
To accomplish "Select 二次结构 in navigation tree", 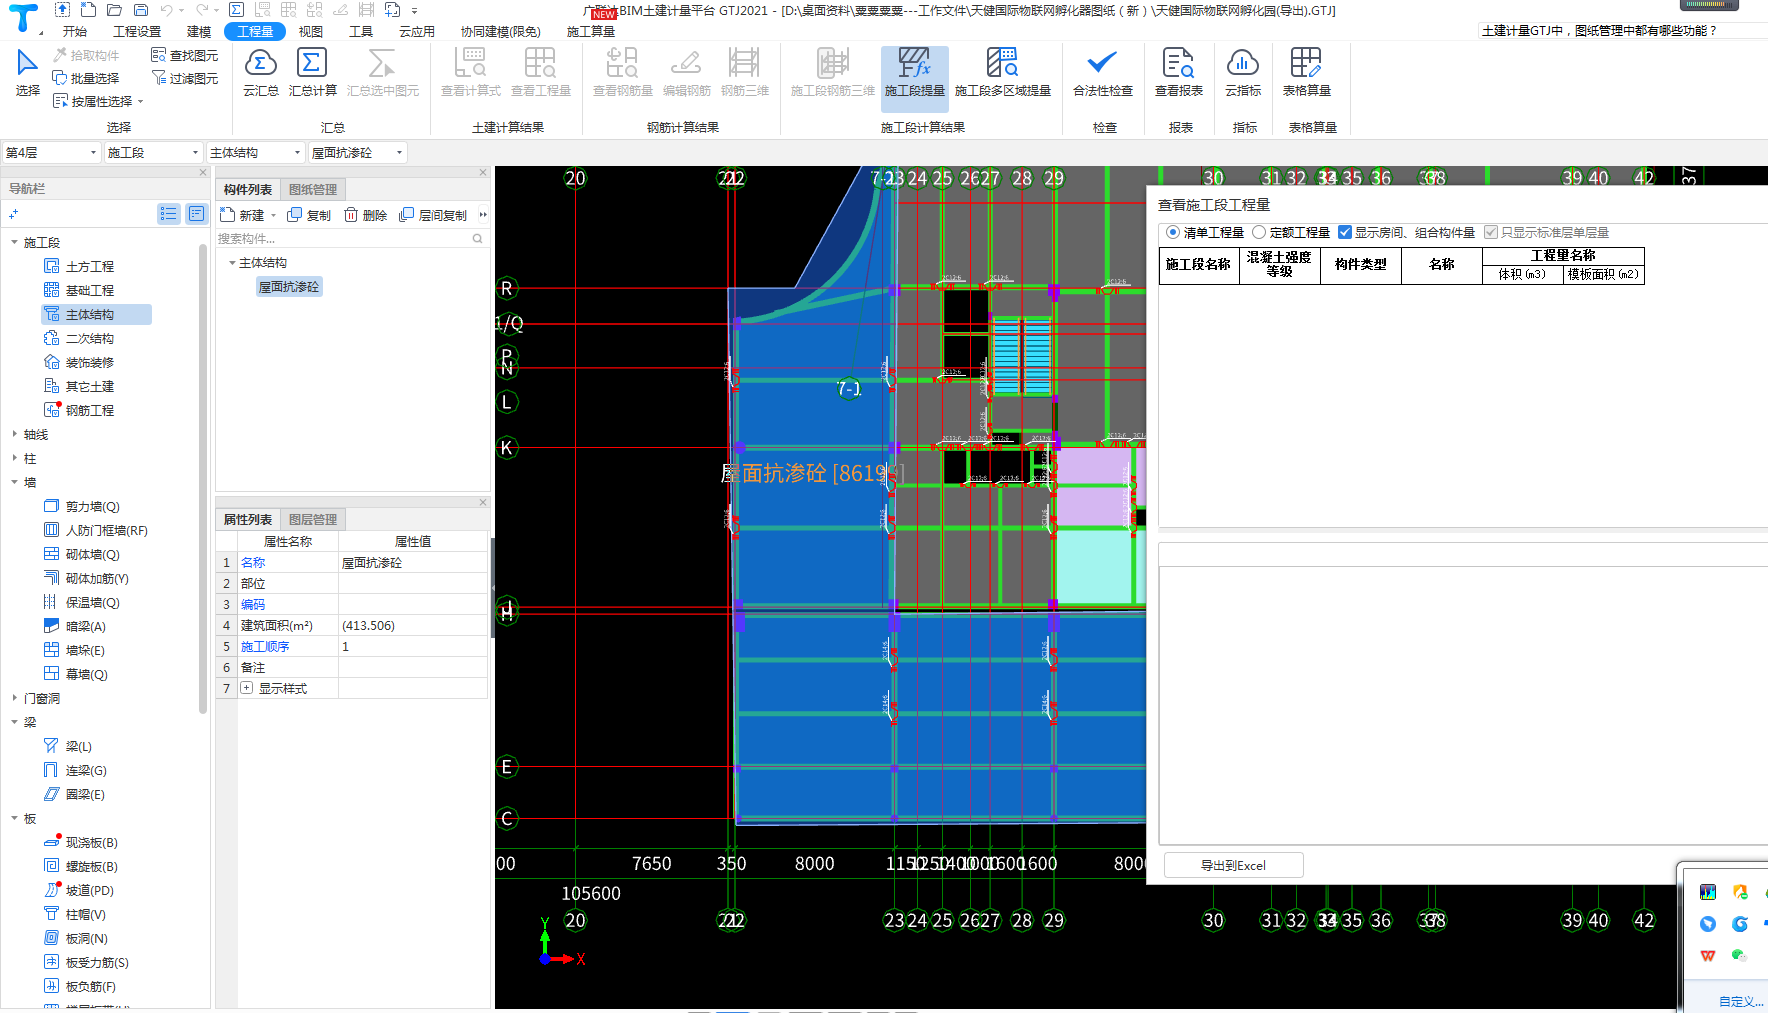I will (x=80, y=338).
